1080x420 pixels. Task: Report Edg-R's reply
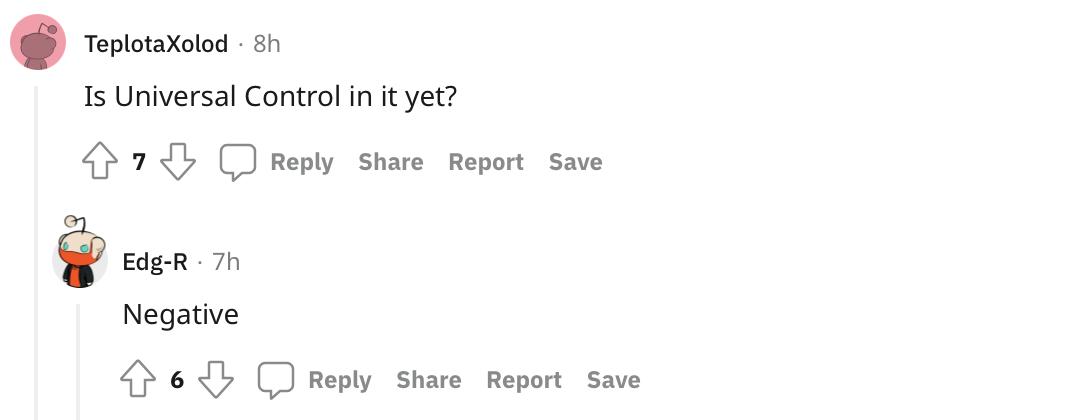click(524, 380)
